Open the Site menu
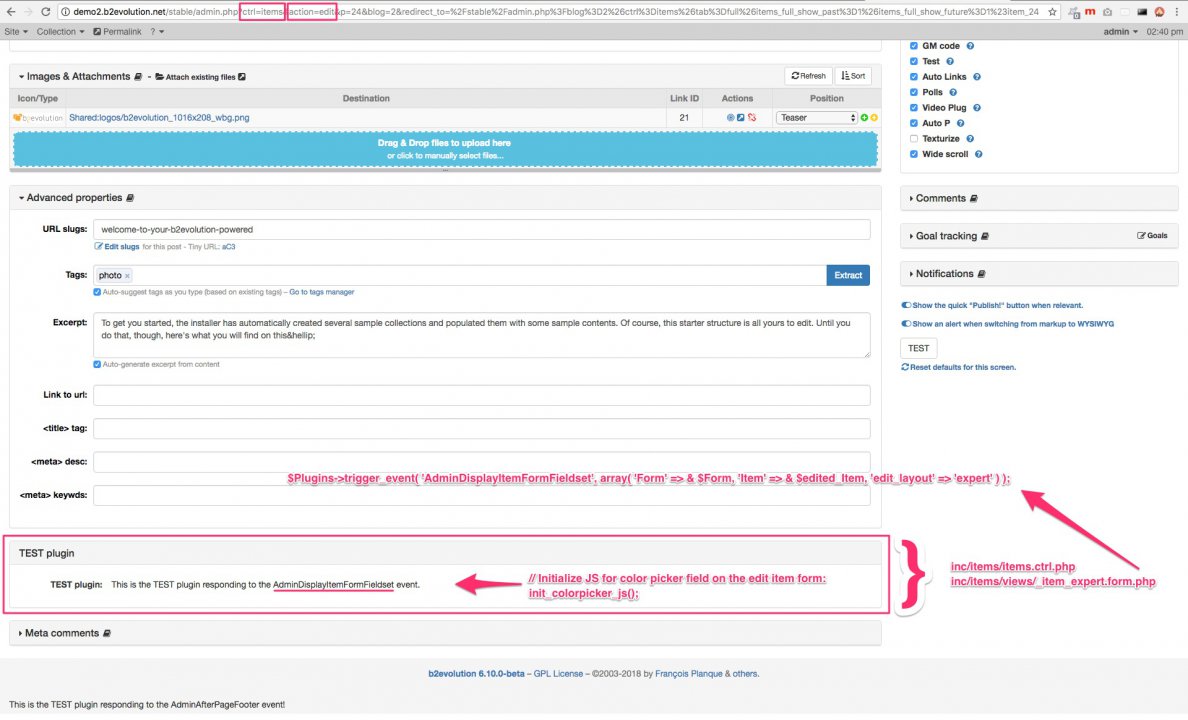 pos(16,32)
